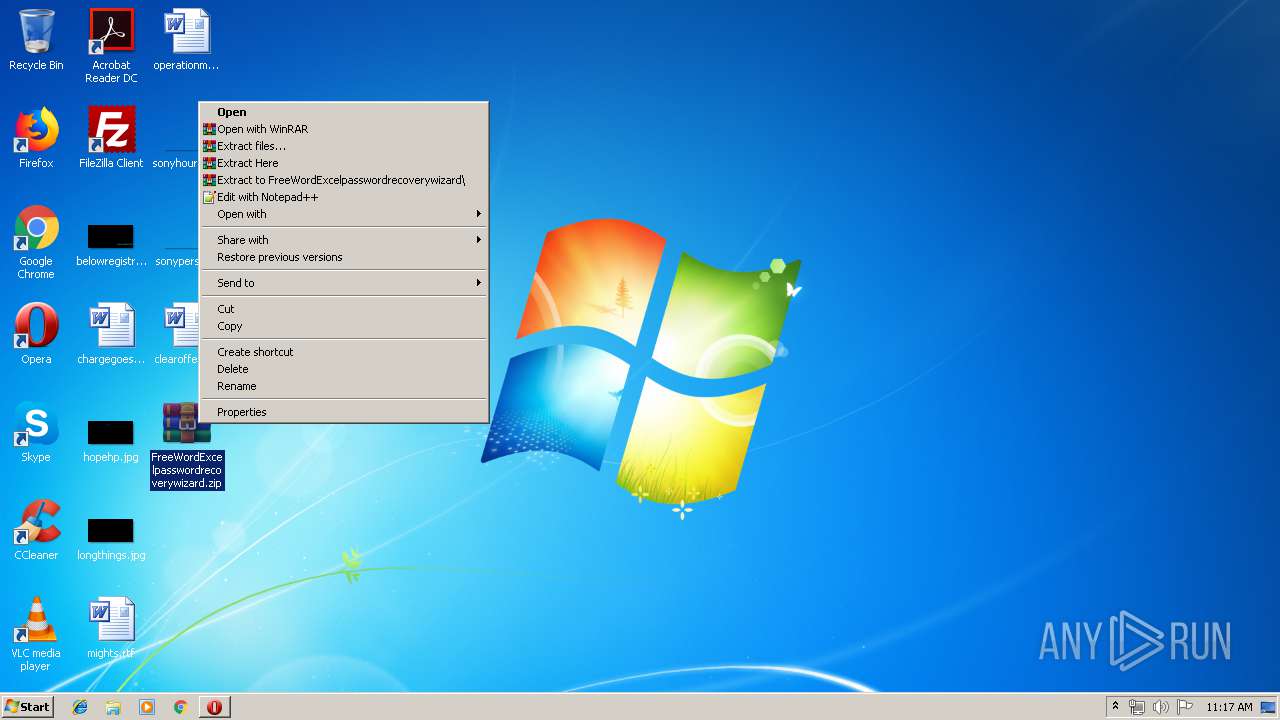
Task: Choose Cut from the context menu
Action: [x=344, y=309]
